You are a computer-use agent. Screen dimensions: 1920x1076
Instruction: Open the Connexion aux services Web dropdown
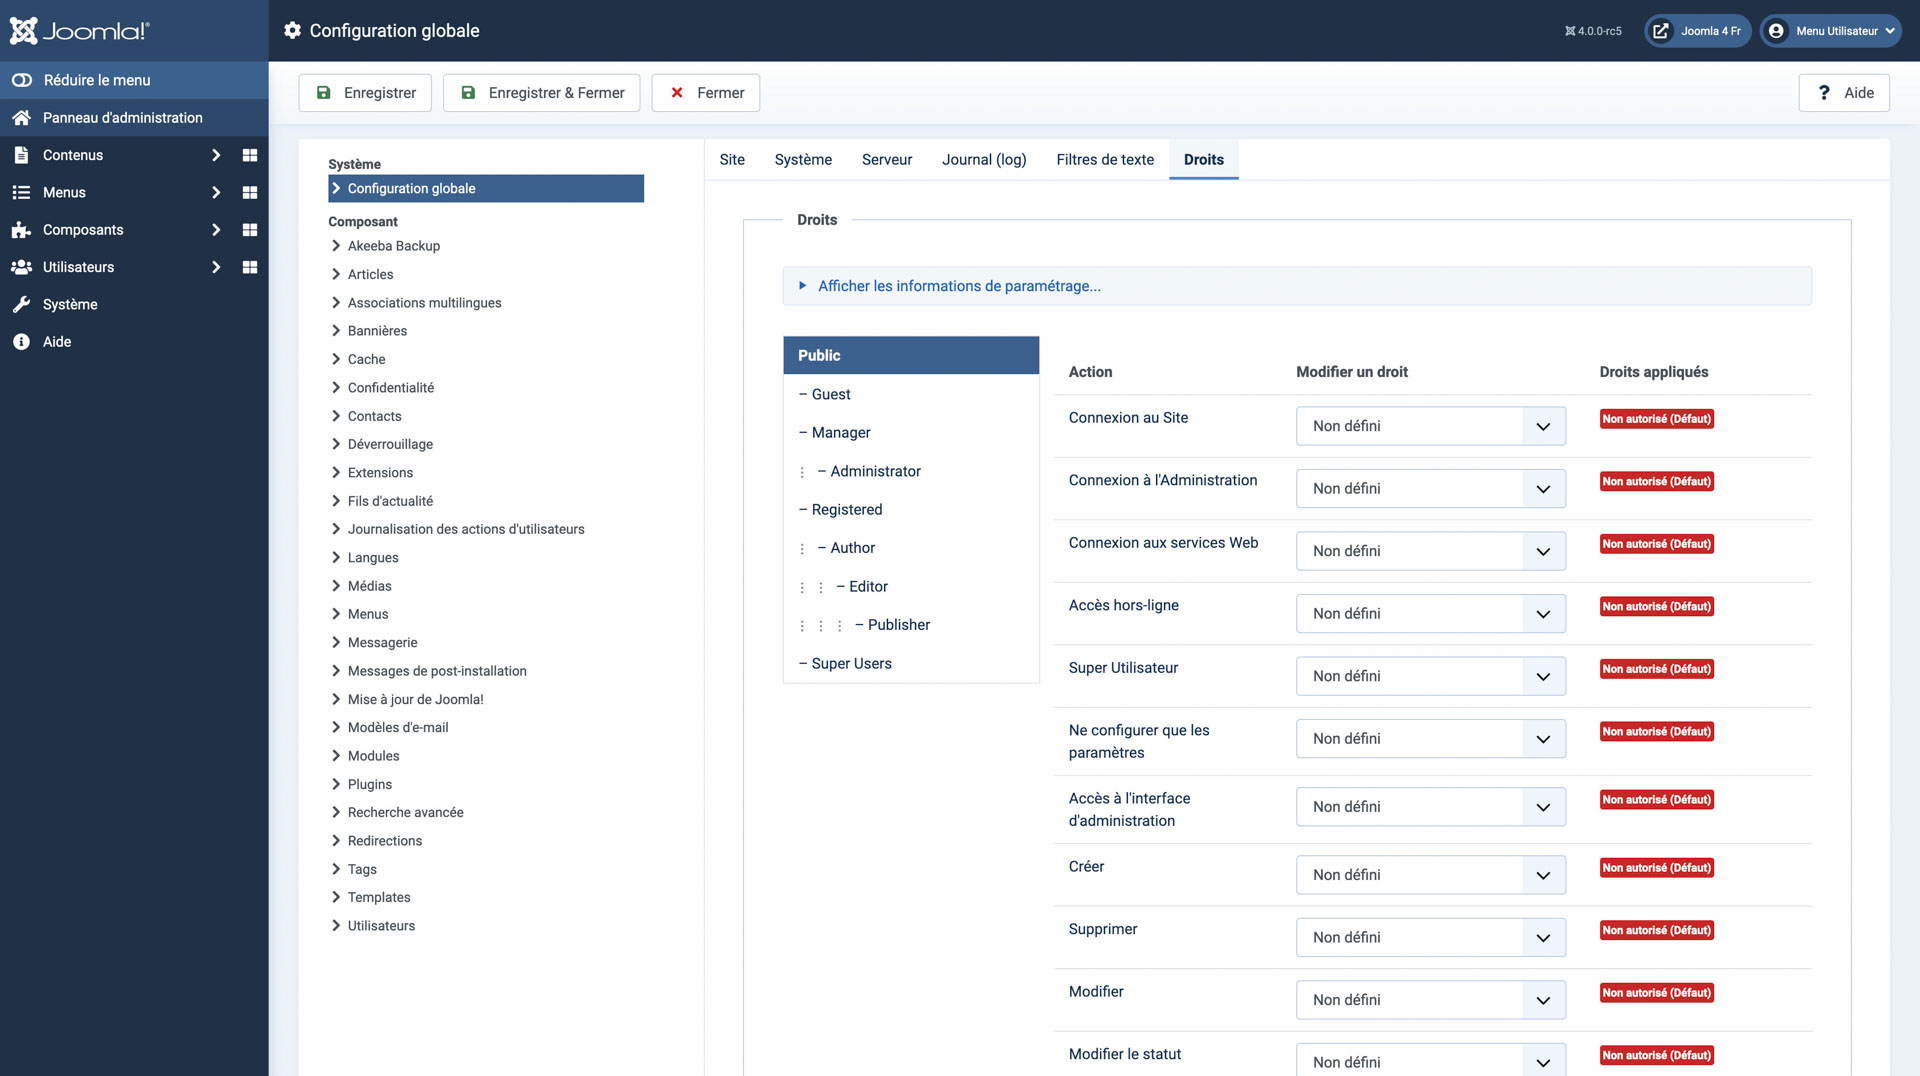pyautogui.click(x=1431, y=551)
